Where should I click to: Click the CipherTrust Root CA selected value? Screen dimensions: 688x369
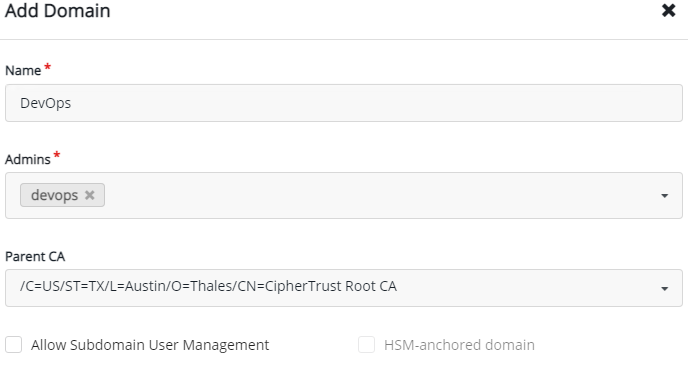pos(208,286)
